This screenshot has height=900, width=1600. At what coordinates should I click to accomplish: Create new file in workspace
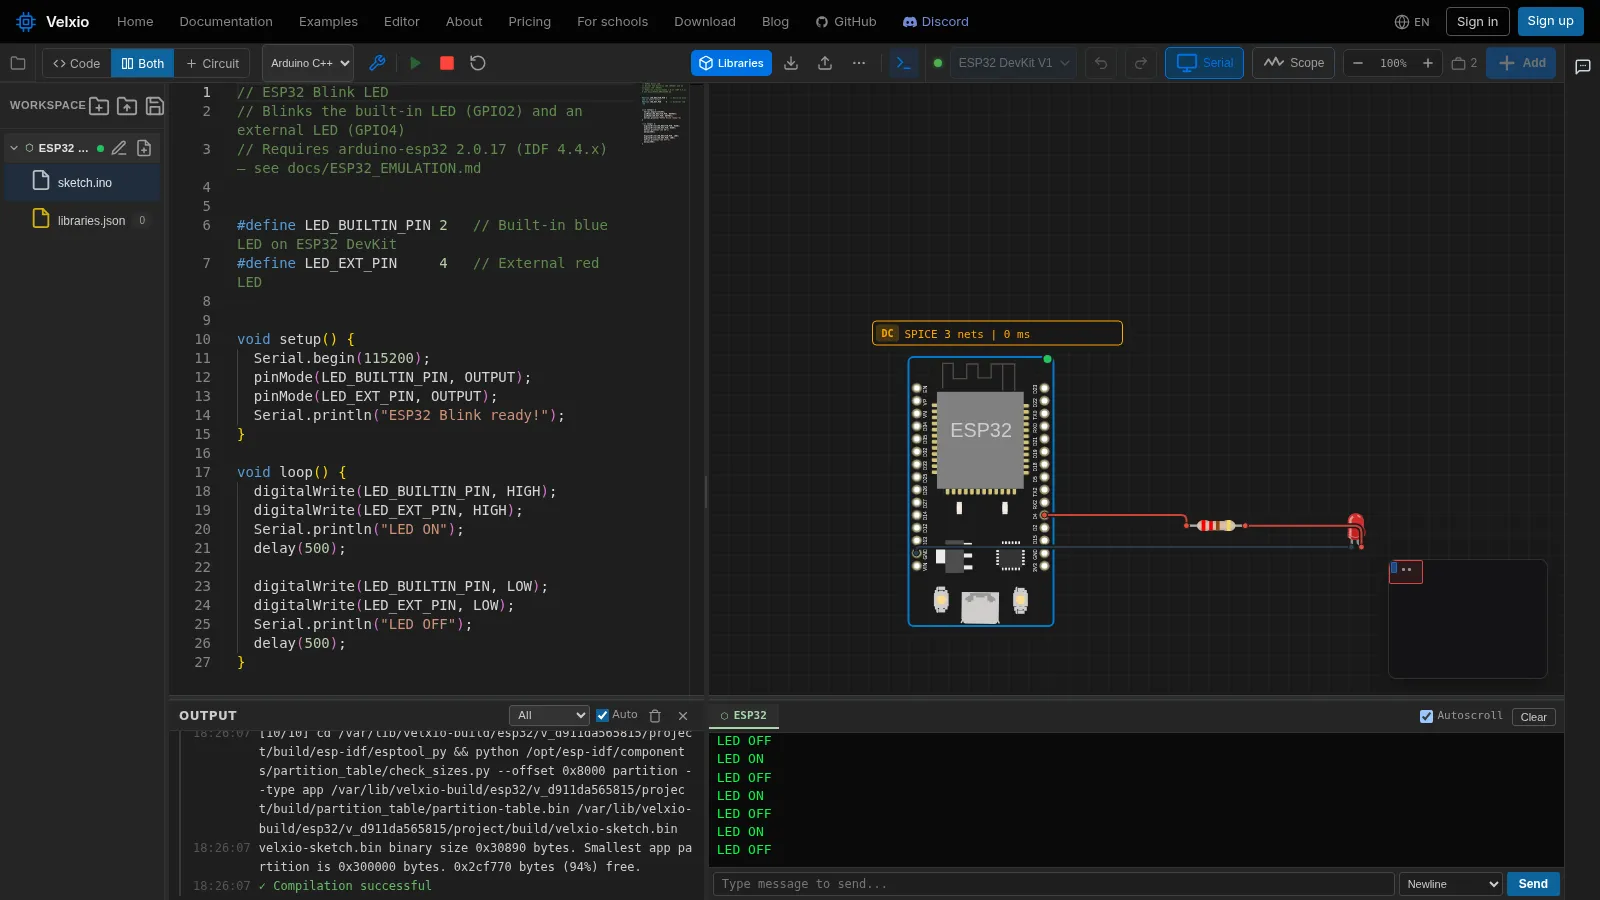coord(99,105)
